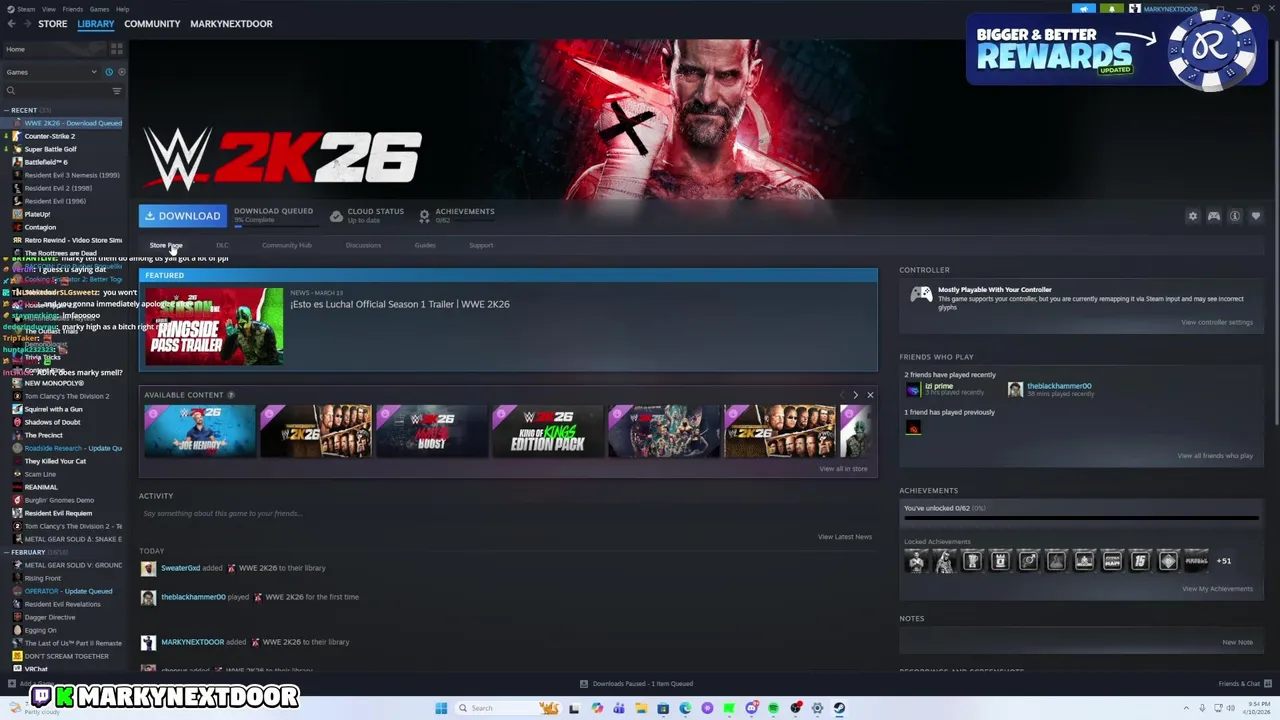Click View Latest News link
This screenshot has height=720, width=1280.
pyautogui.click(x=845, y=537)
